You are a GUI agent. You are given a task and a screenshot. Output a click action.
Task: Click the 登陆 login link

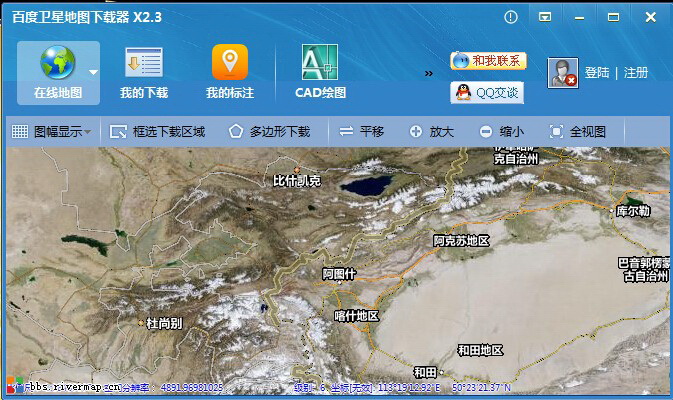point(597,73)
